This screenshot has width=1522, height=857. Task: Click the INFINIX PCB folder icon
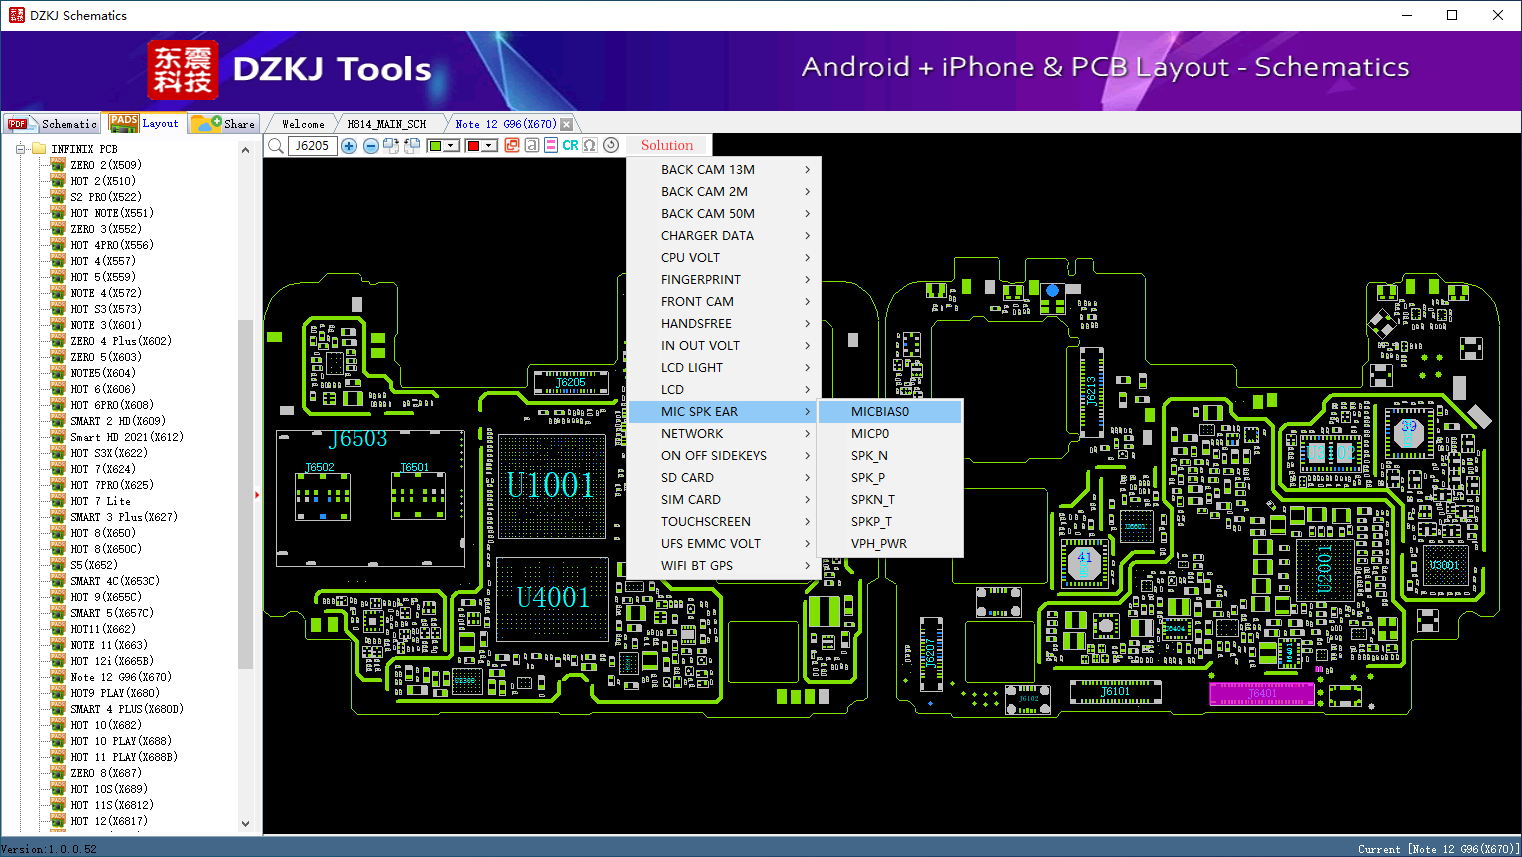point(39,149)
